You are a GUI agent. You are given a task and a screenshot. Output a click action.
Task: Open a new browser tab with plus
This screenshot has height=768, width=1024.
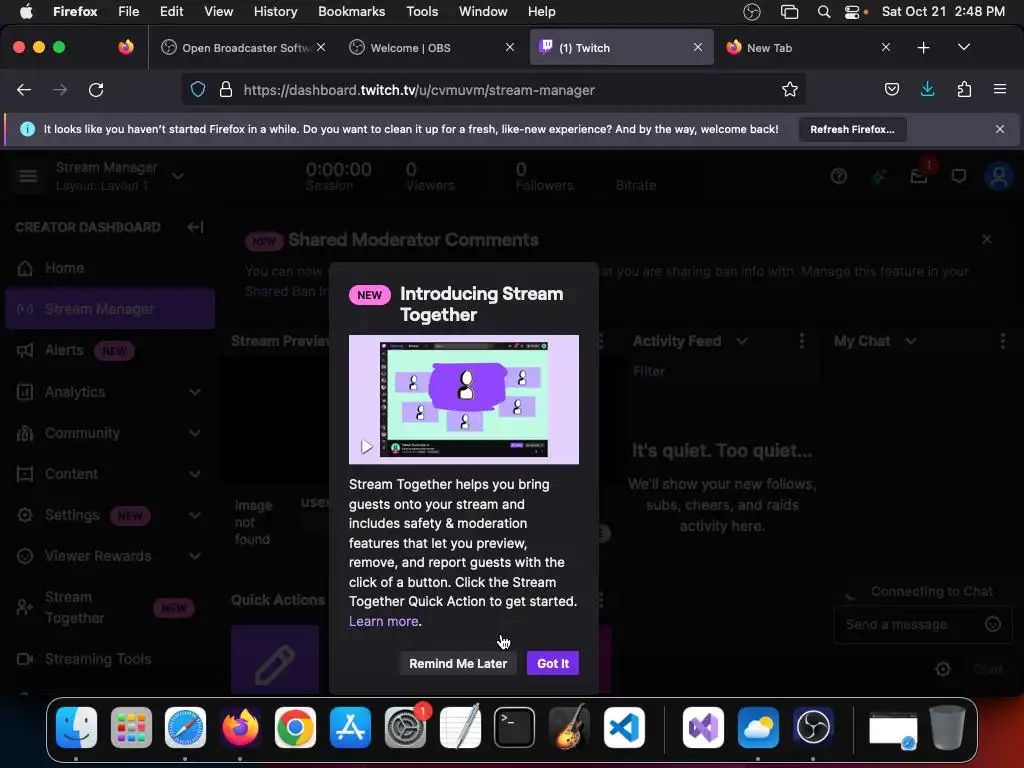click(923, 48)
